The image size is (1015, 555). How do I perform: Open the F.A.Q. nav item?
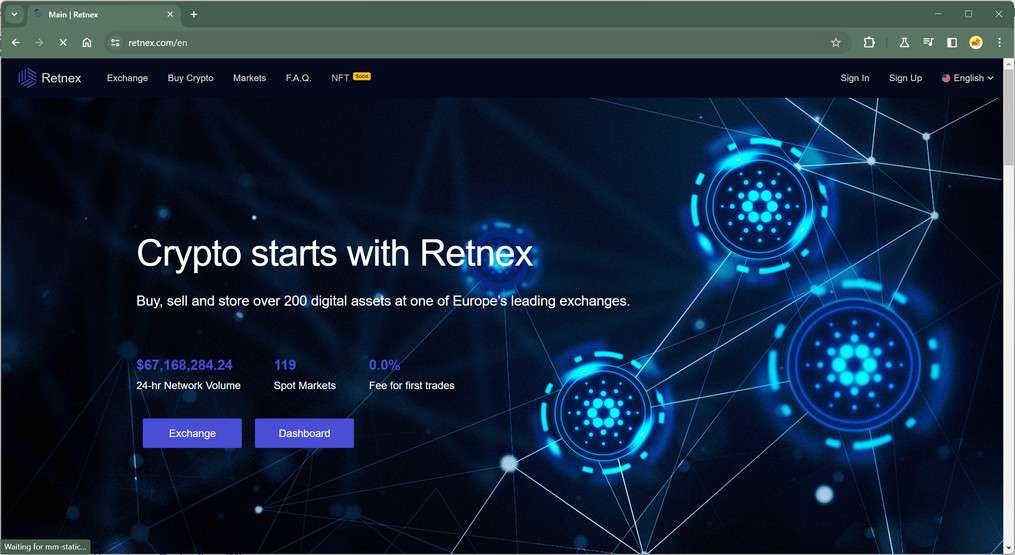tap(298, 78)
